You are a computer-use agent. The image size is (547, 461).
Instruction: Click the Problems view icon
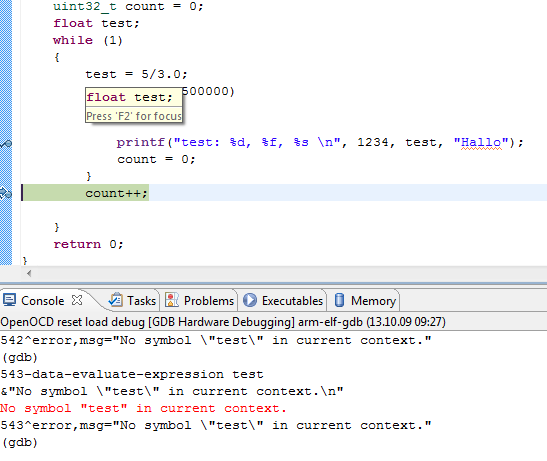(x=172, y=300)
